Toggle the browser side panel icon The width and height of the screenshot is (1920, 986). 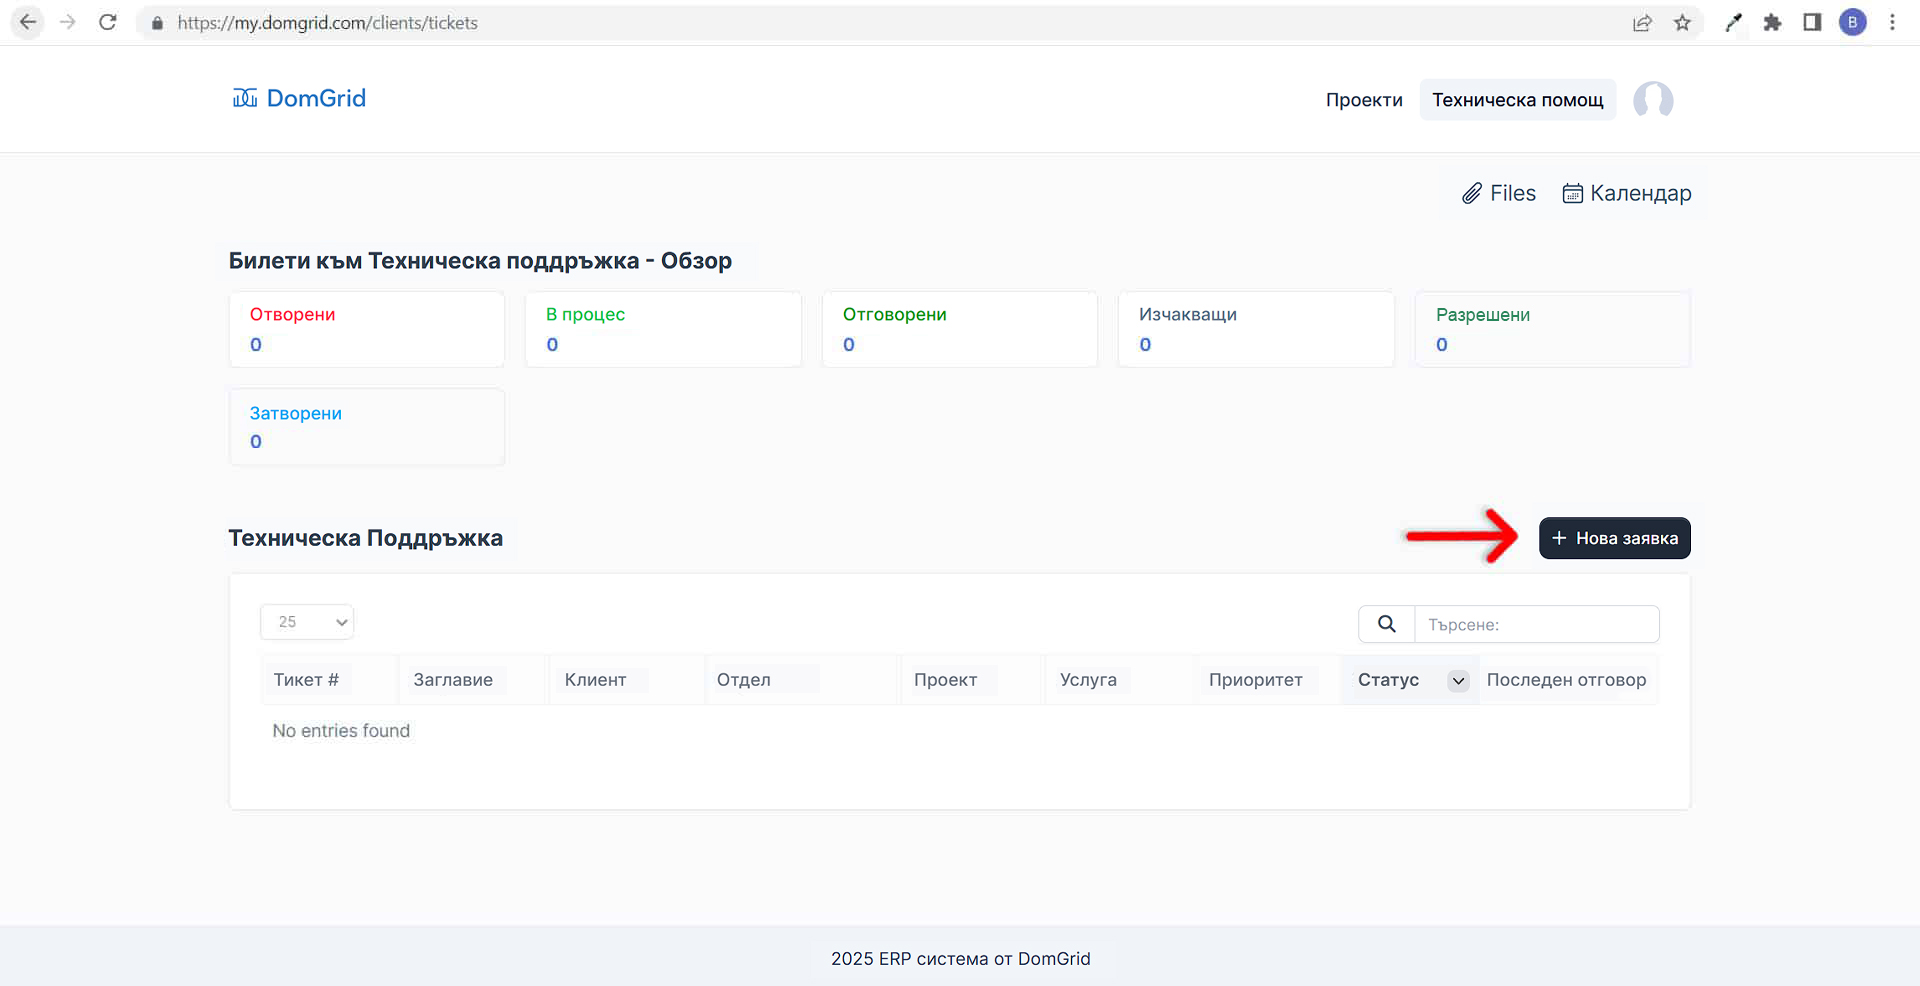click(1812, 23)
